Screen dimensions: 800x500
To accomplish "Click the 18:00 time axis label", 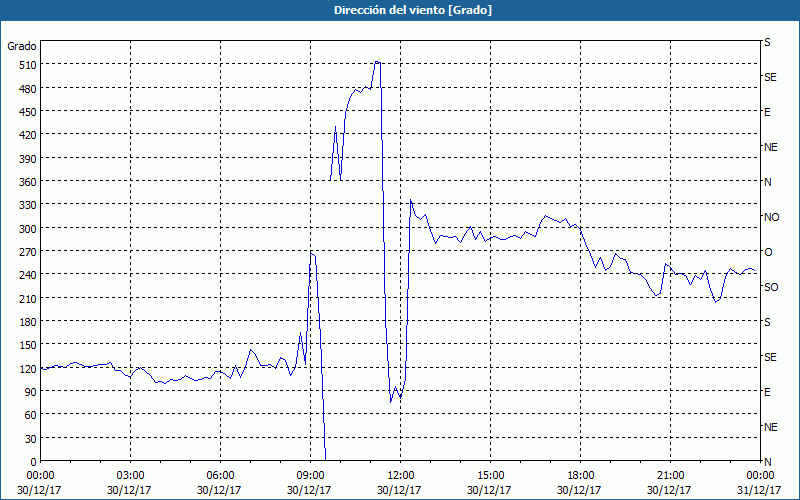I will (x=581, y=476).
